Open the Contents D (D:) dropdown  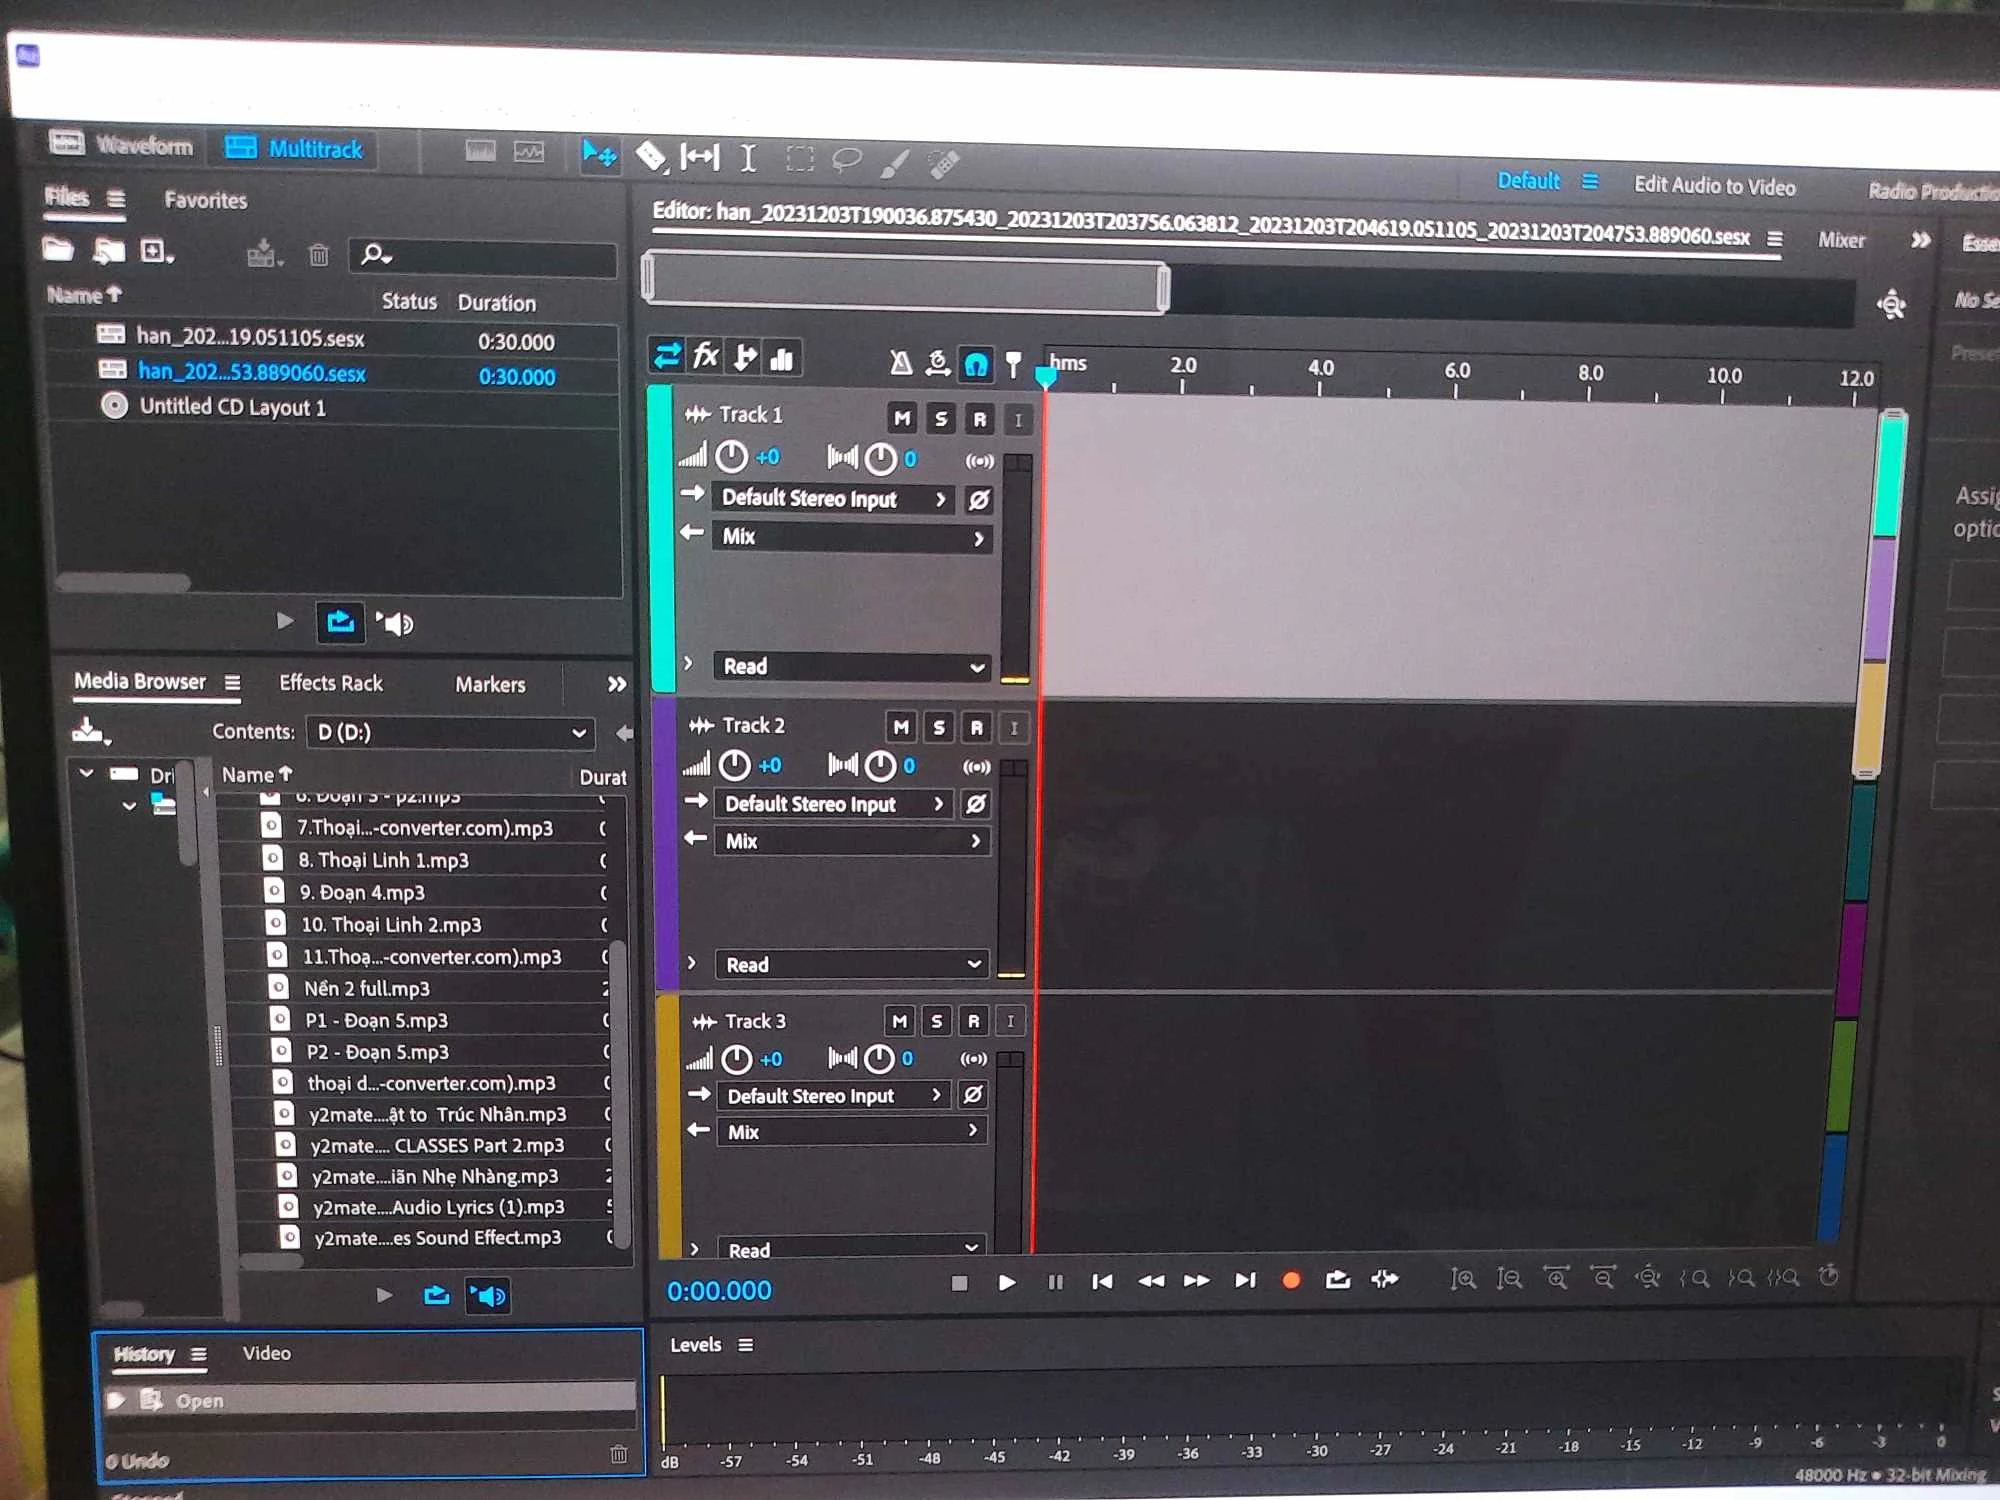[449, 733]
